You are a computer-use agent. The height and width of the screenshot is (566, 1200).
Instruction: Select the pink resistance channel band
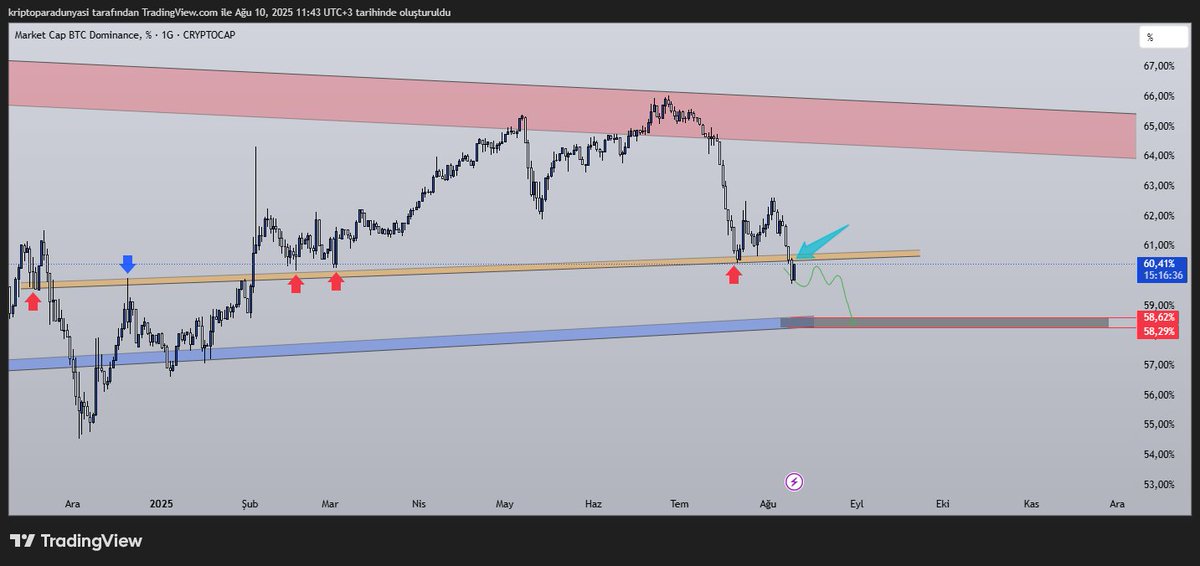coord(572,109)
